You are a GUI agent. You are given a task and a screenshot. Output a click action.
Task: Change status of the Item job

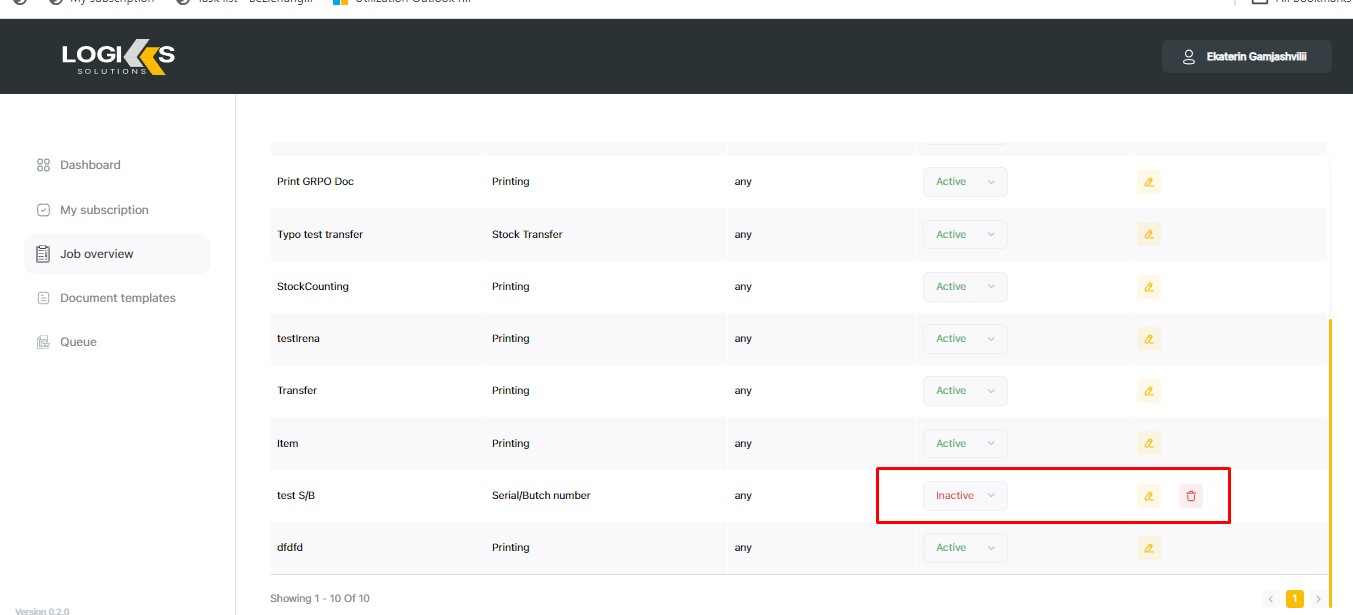pyautogui.click(x=964, y=443)
